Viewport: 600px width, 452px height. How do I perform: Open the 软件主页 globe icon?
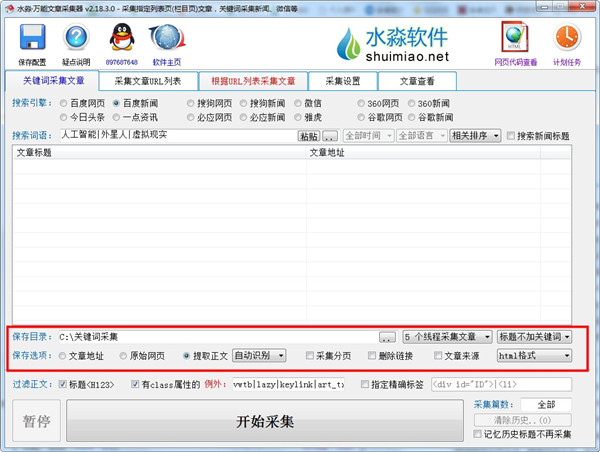click(x=166, y=38)
